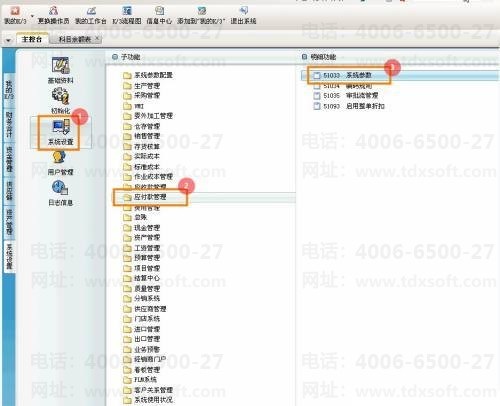Switch to the 科目余额表 tab
Screen dimensions: 500x406
click(75, 39)
